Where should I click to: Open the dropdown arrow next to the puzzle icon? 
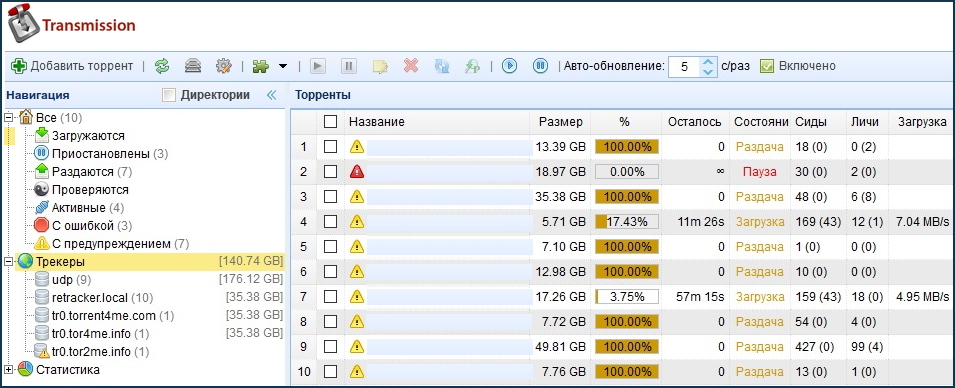click(283, 66)
